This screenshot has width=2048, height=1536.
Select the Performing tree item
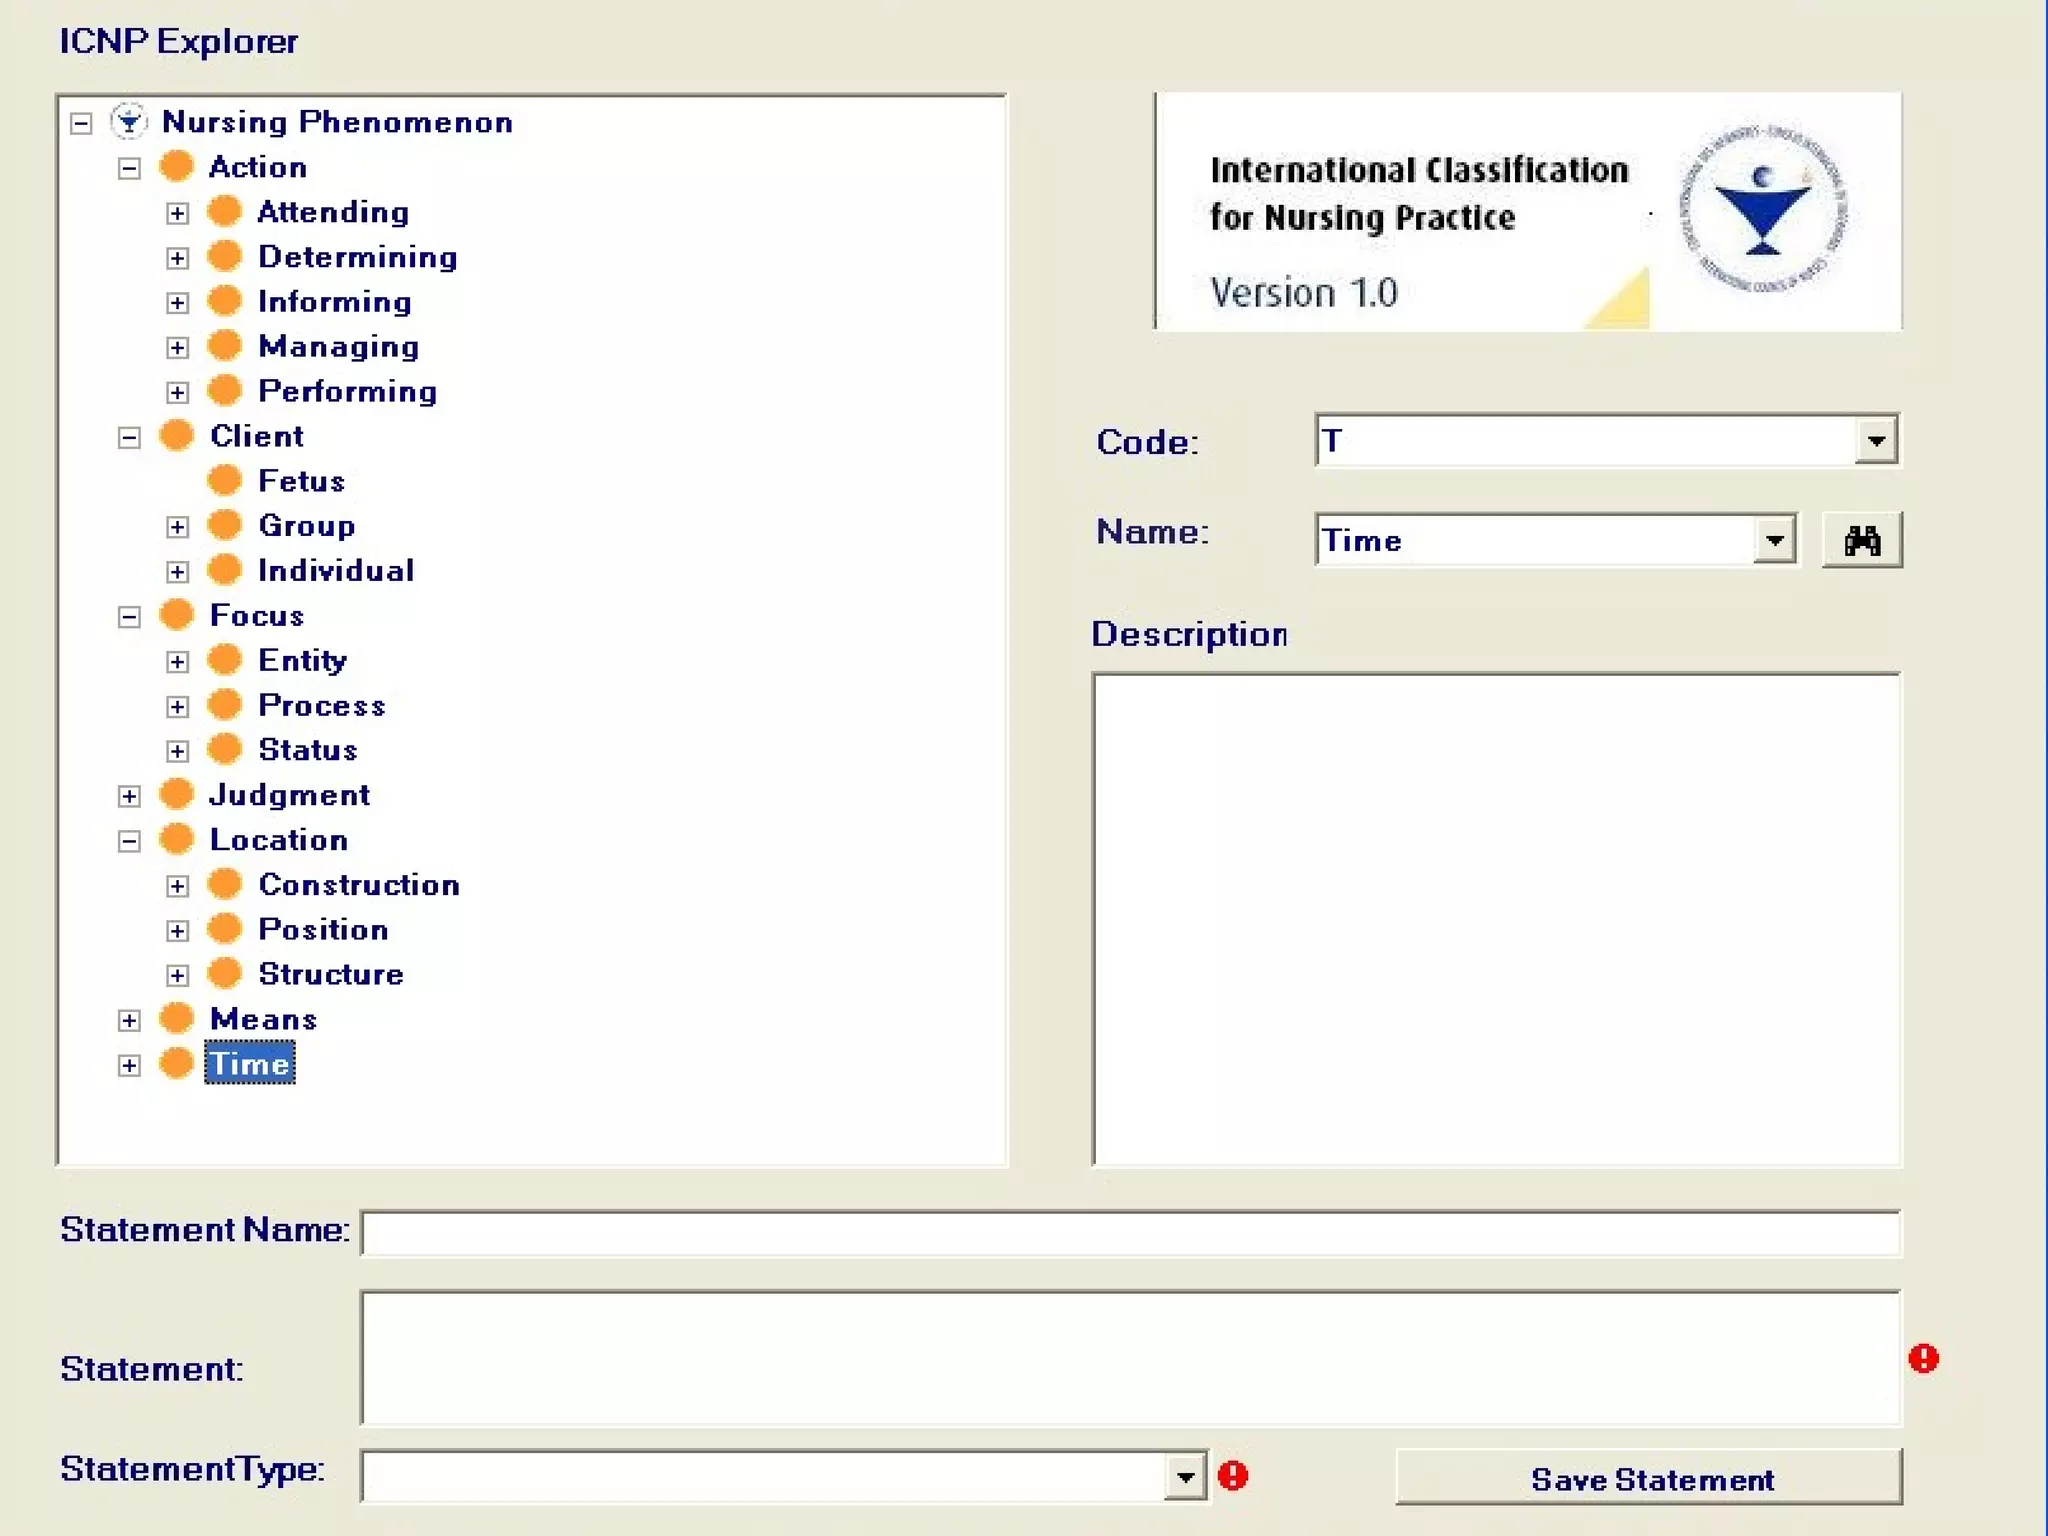pos(347,391)
